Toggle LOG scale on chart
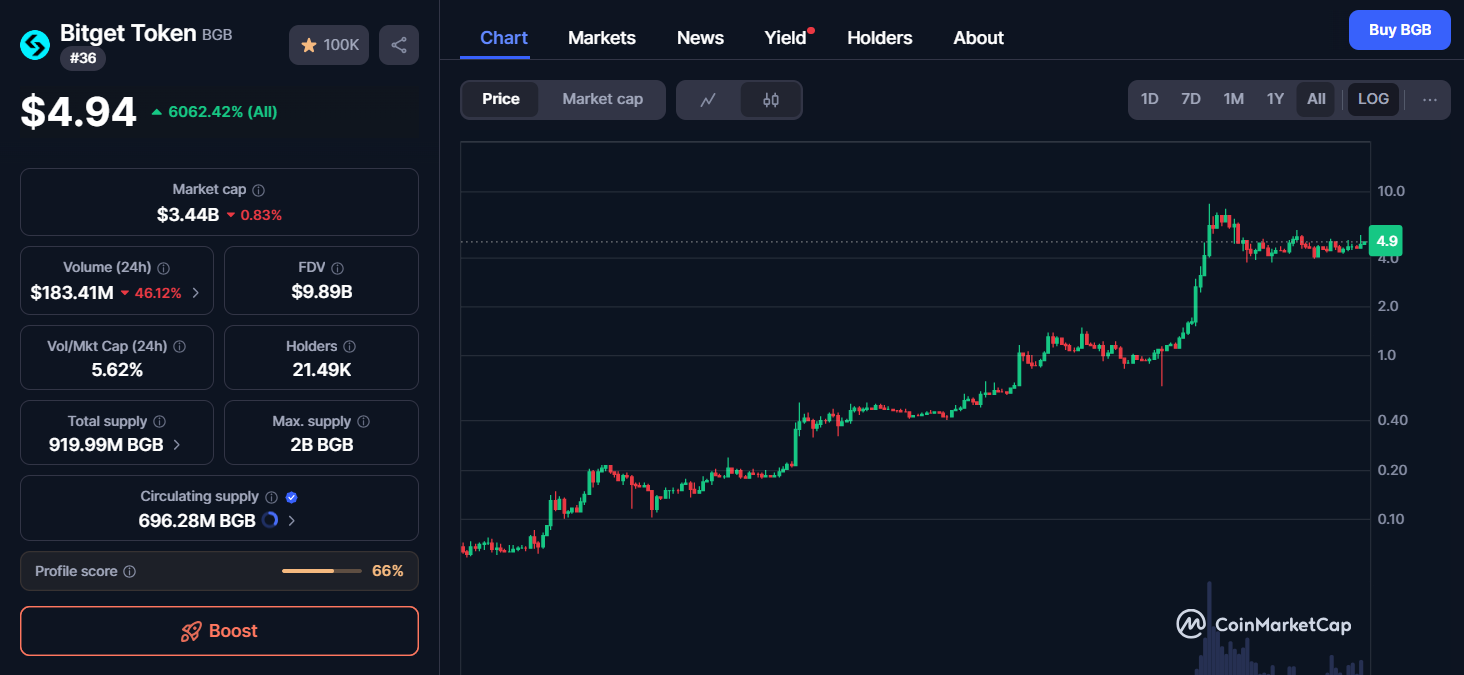The width and height of the screenshot is (1464, 675). point(1373,99)
